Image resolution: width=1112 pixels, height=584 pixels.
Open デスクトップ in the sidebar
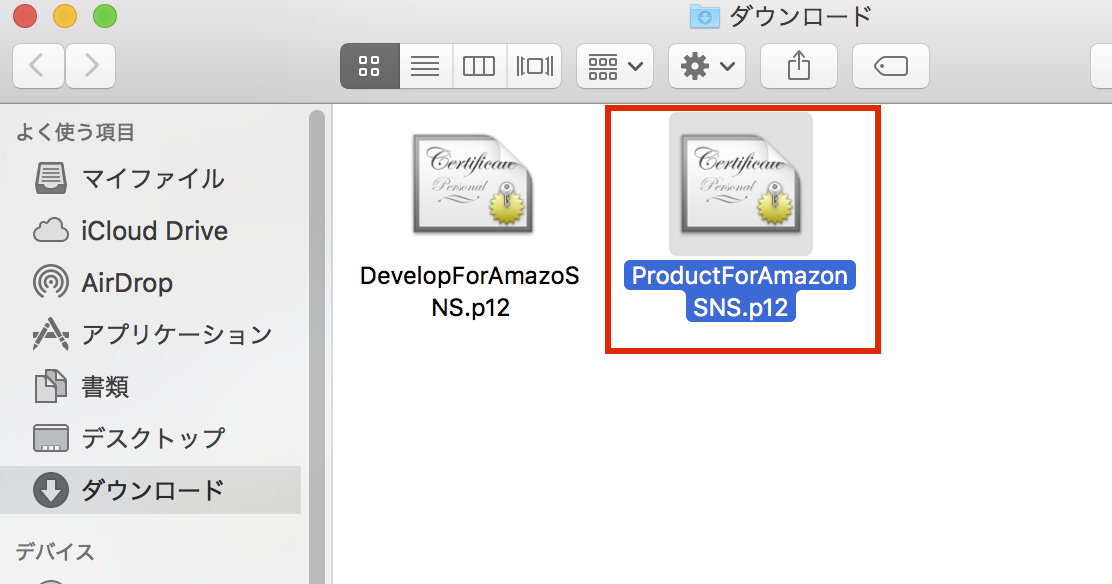pyautogui.click(x=152, y=439)
